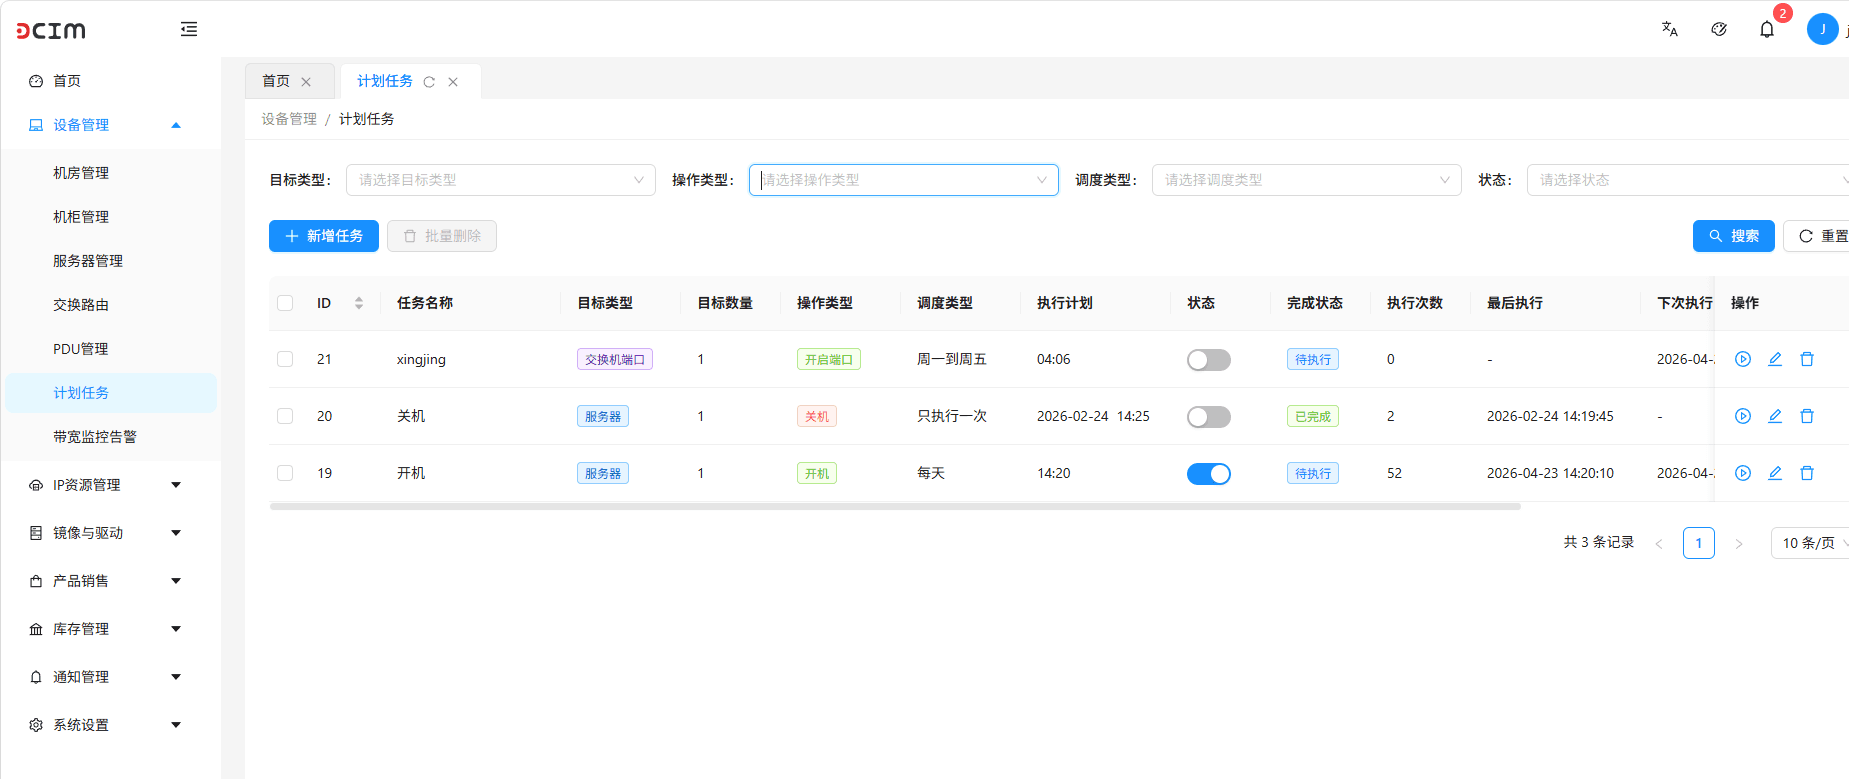Expand the 系统设置 menu
This screenshot has width=1849, height=779.
109,725
